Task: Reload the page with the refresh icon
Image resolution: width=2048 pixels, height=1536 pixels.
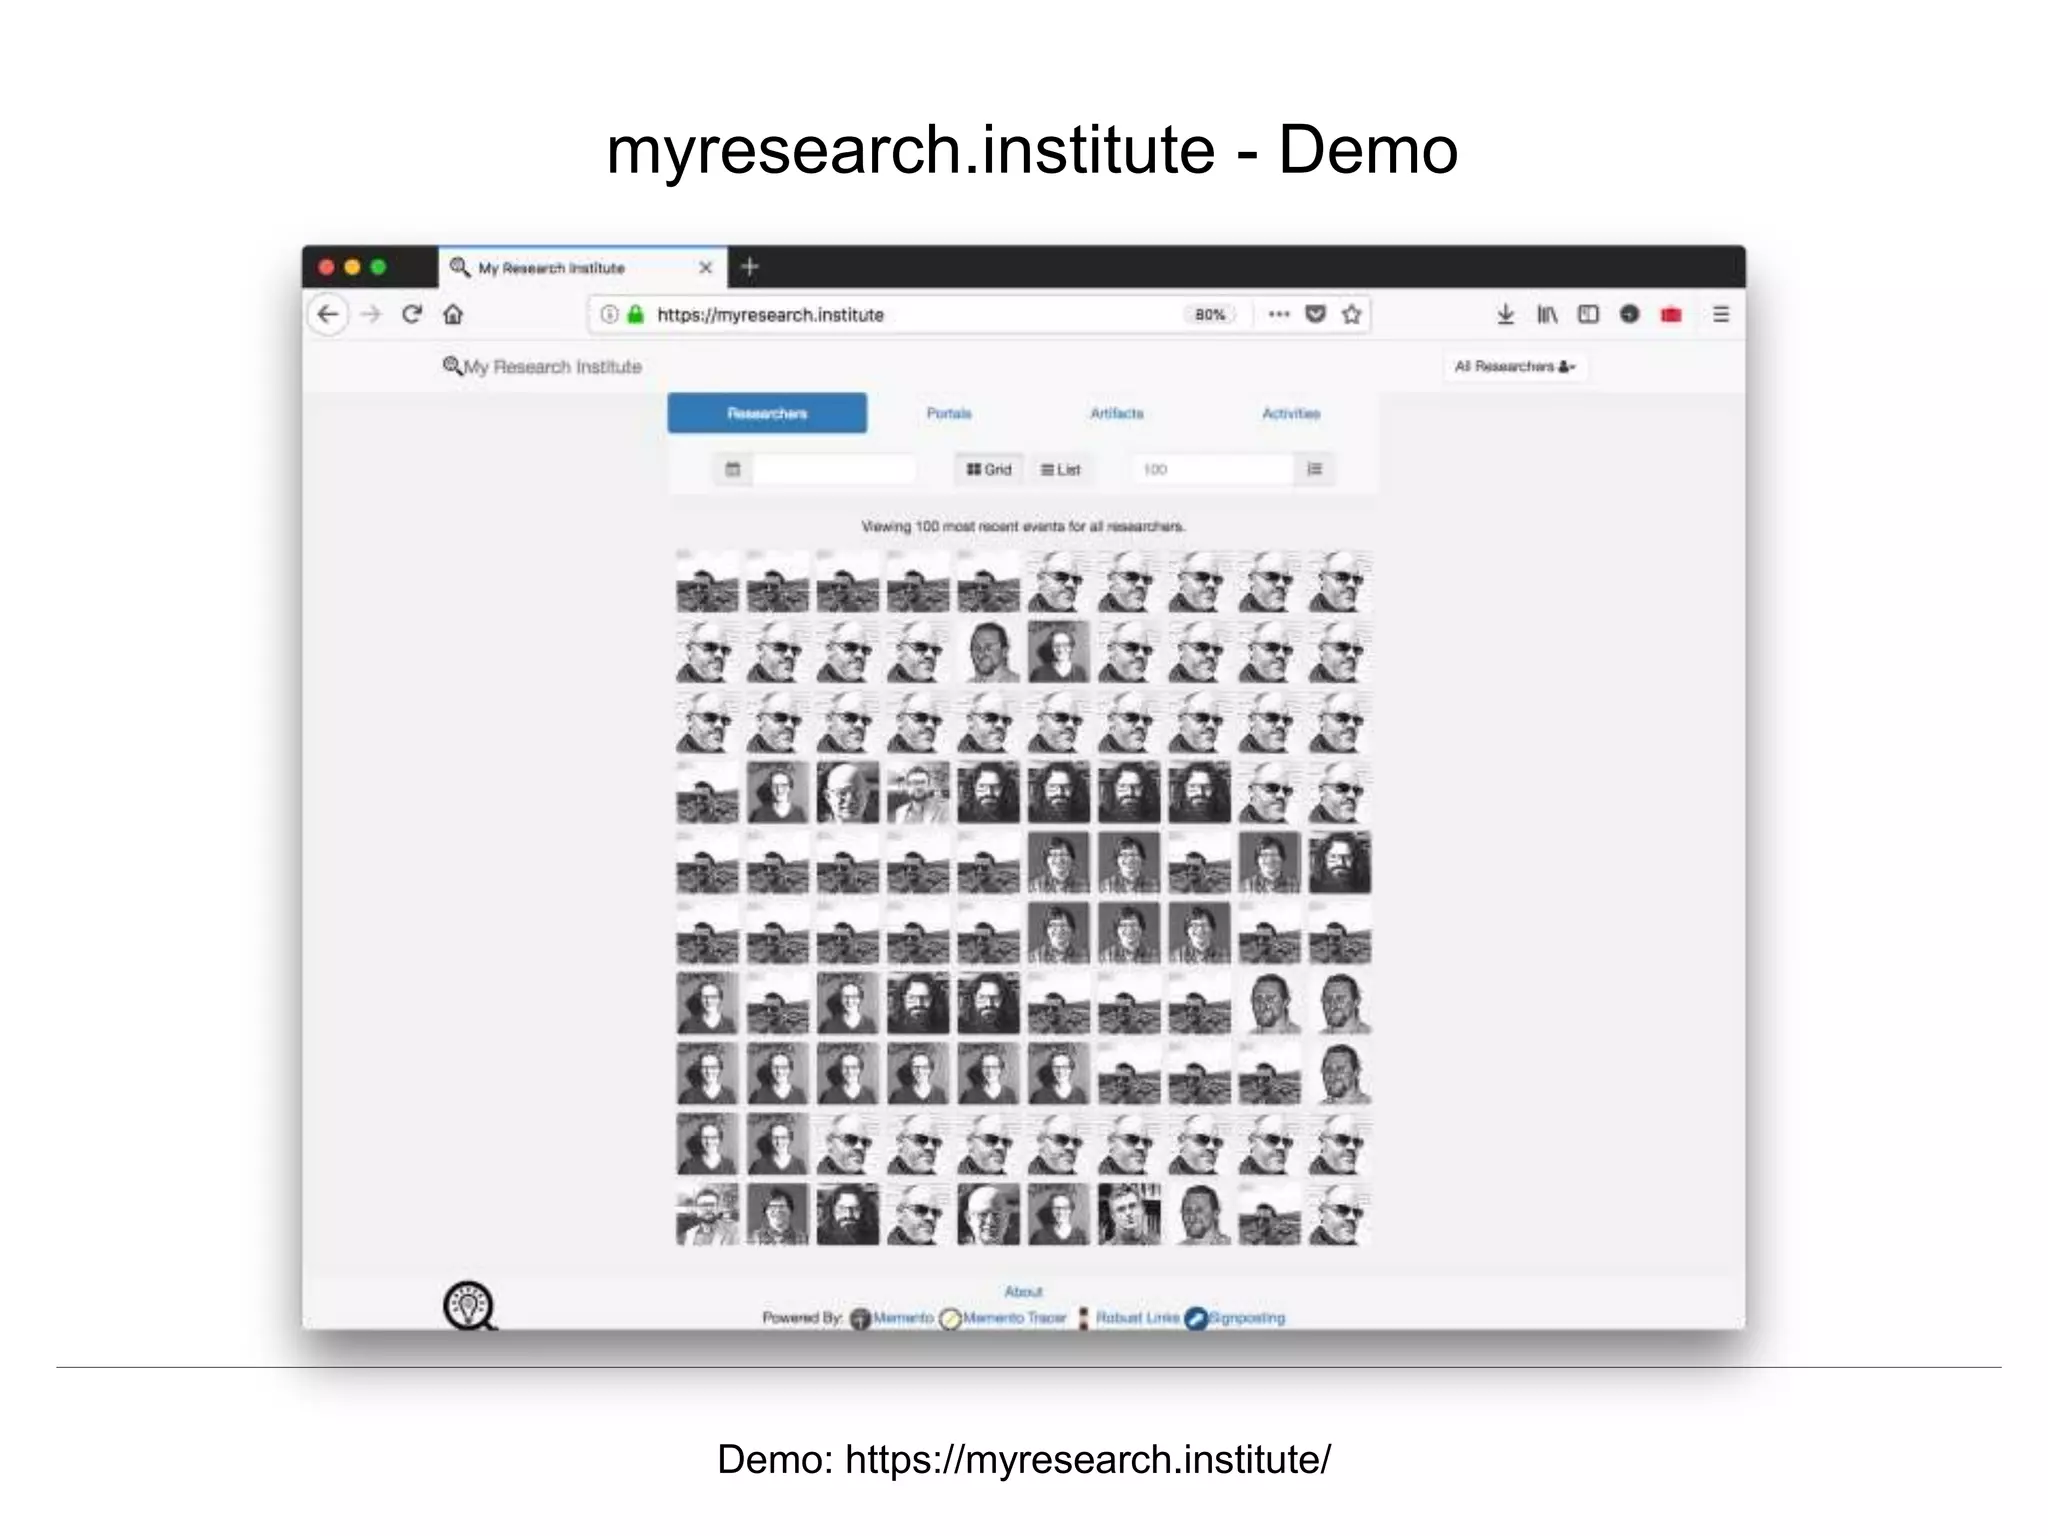Action: (412, 314)
